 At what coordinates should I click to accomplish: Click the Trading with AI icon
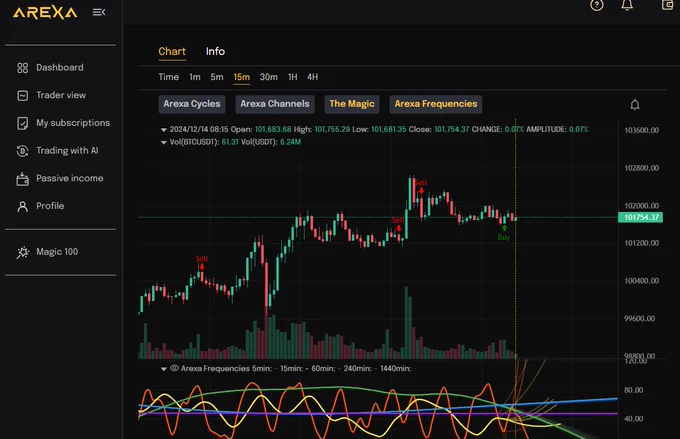coord(23,151)
